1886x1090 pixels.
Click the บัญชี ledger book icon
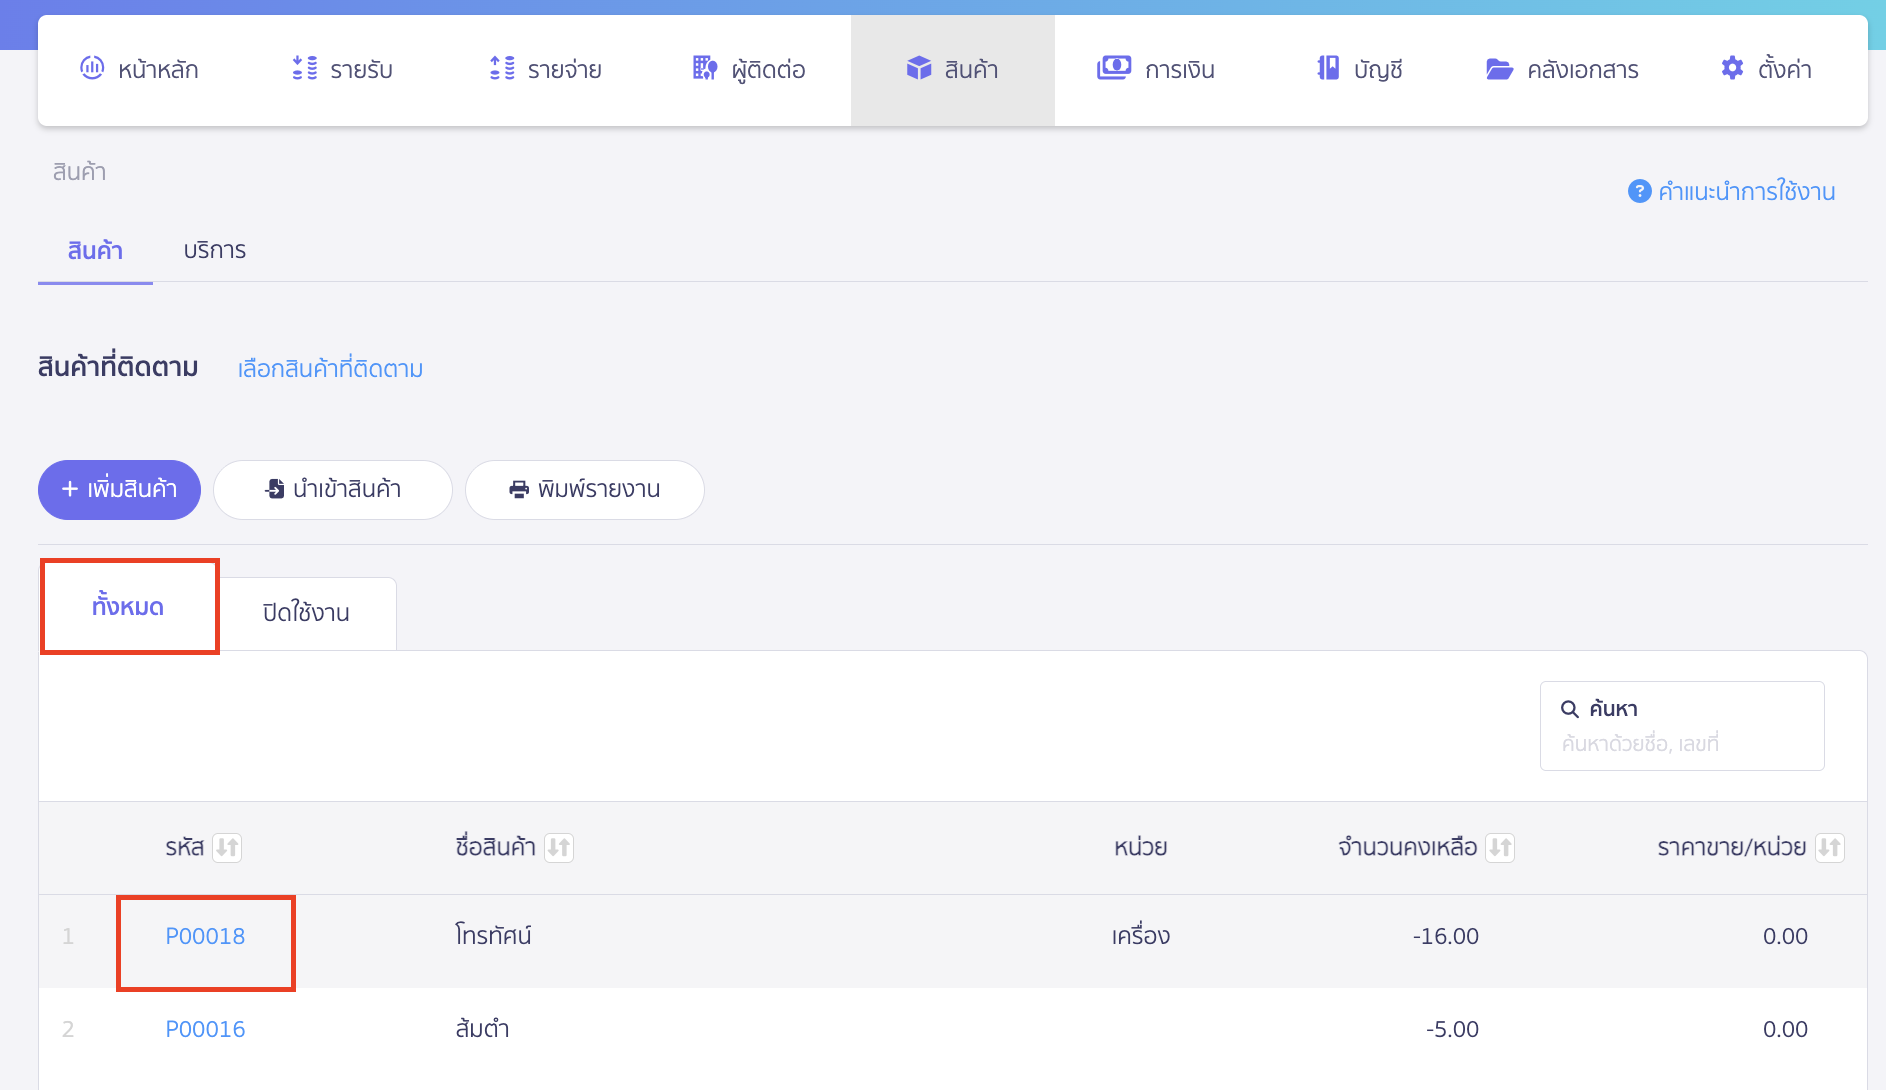click(x=1328, y=68)
